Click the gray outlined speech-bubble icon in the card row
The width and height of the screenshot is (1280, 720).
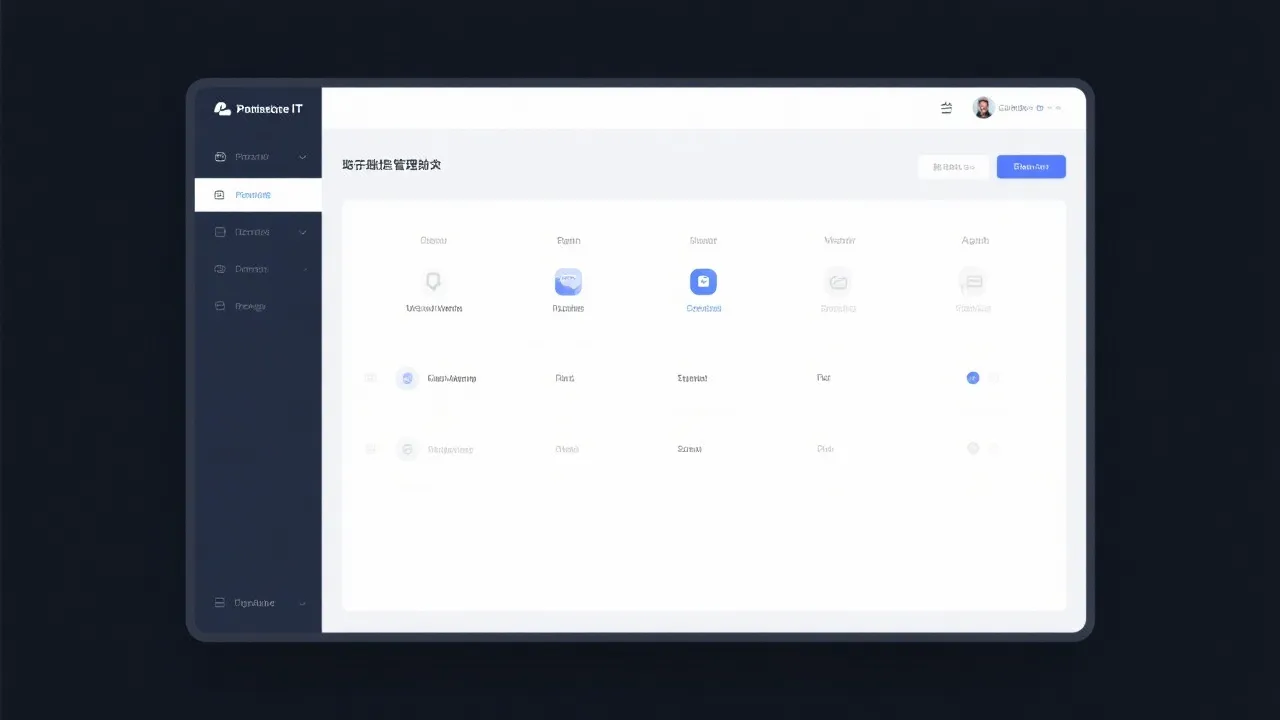[433, 282]
